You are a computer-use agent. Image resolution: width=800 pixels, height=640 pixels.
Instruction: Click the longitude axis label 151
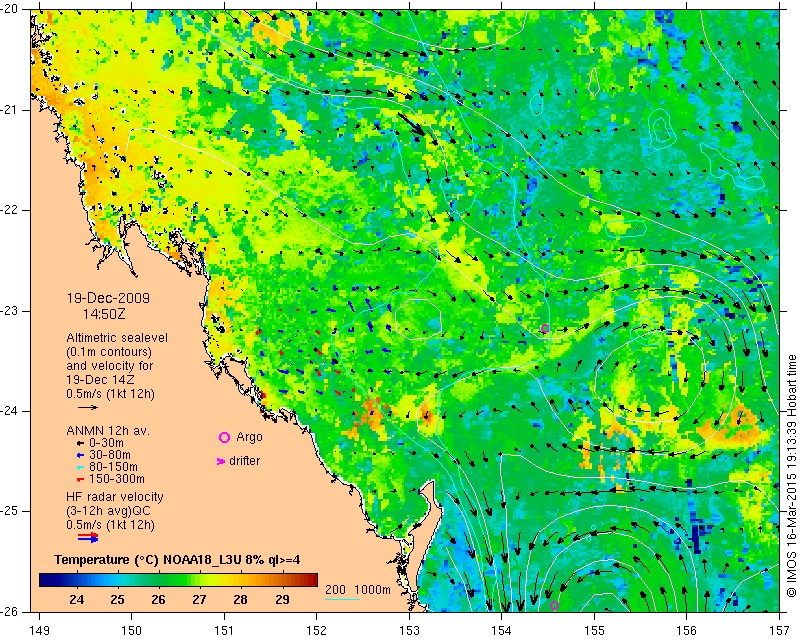pos(224,631)
